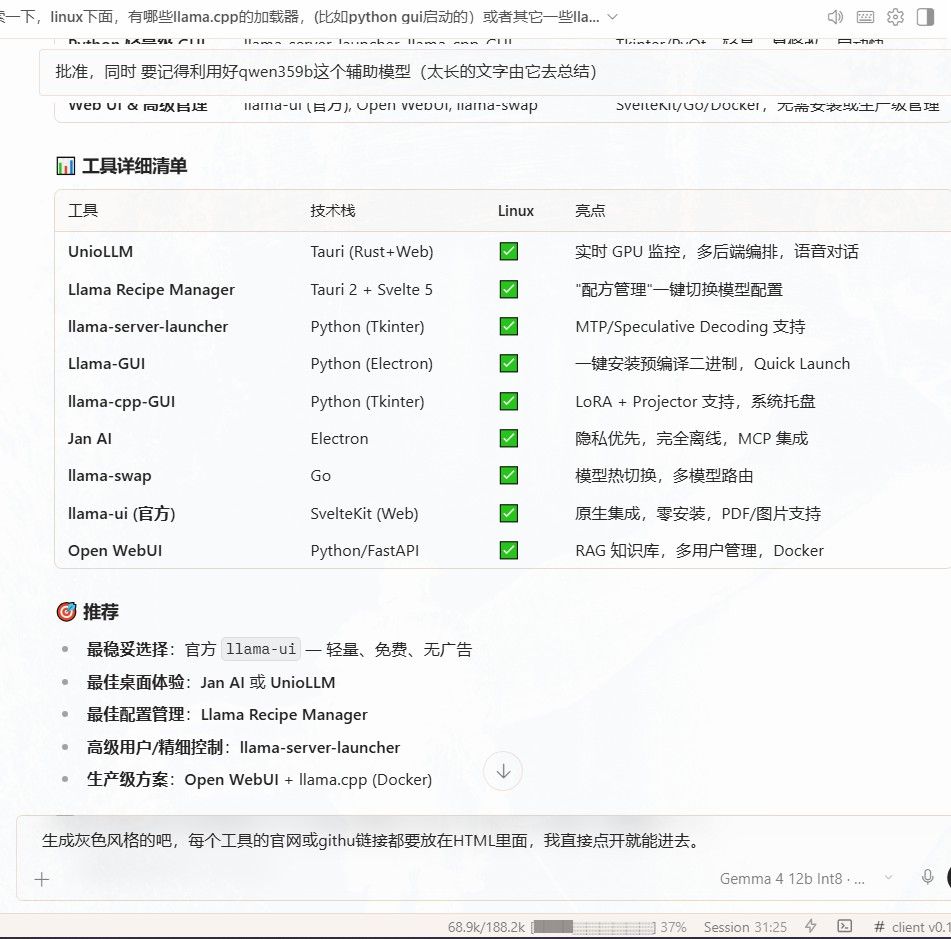
Task: Click the inline code llama-ui in recommendations
Action: [x=261, y=649]
